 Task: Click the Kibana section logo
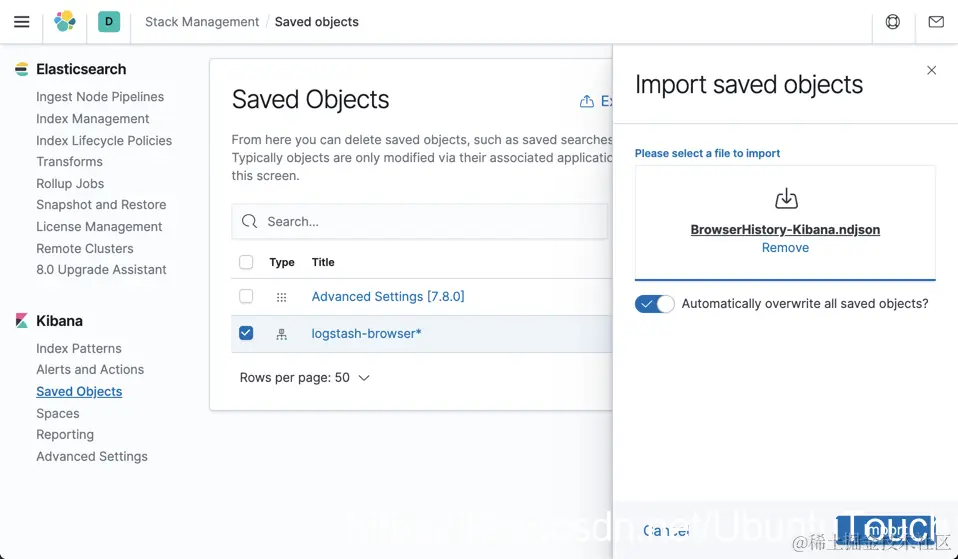point(21,320)
